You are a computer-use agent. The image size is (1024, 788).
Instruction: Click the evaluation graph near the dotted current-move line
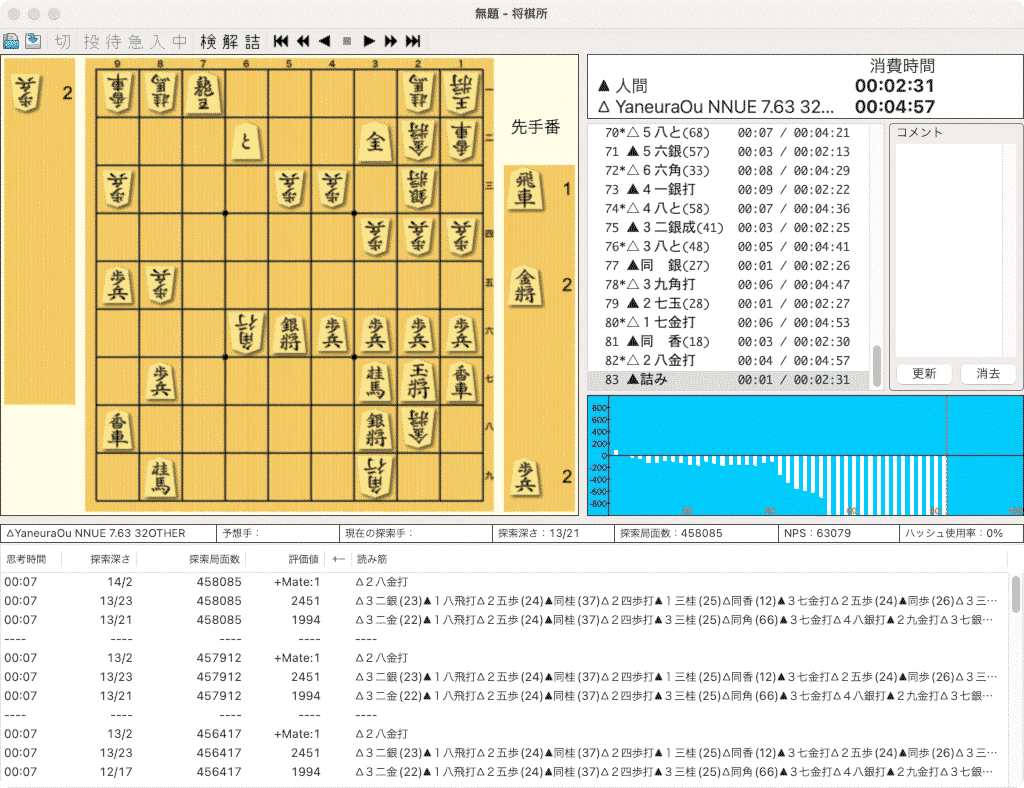tap(946, 455)
